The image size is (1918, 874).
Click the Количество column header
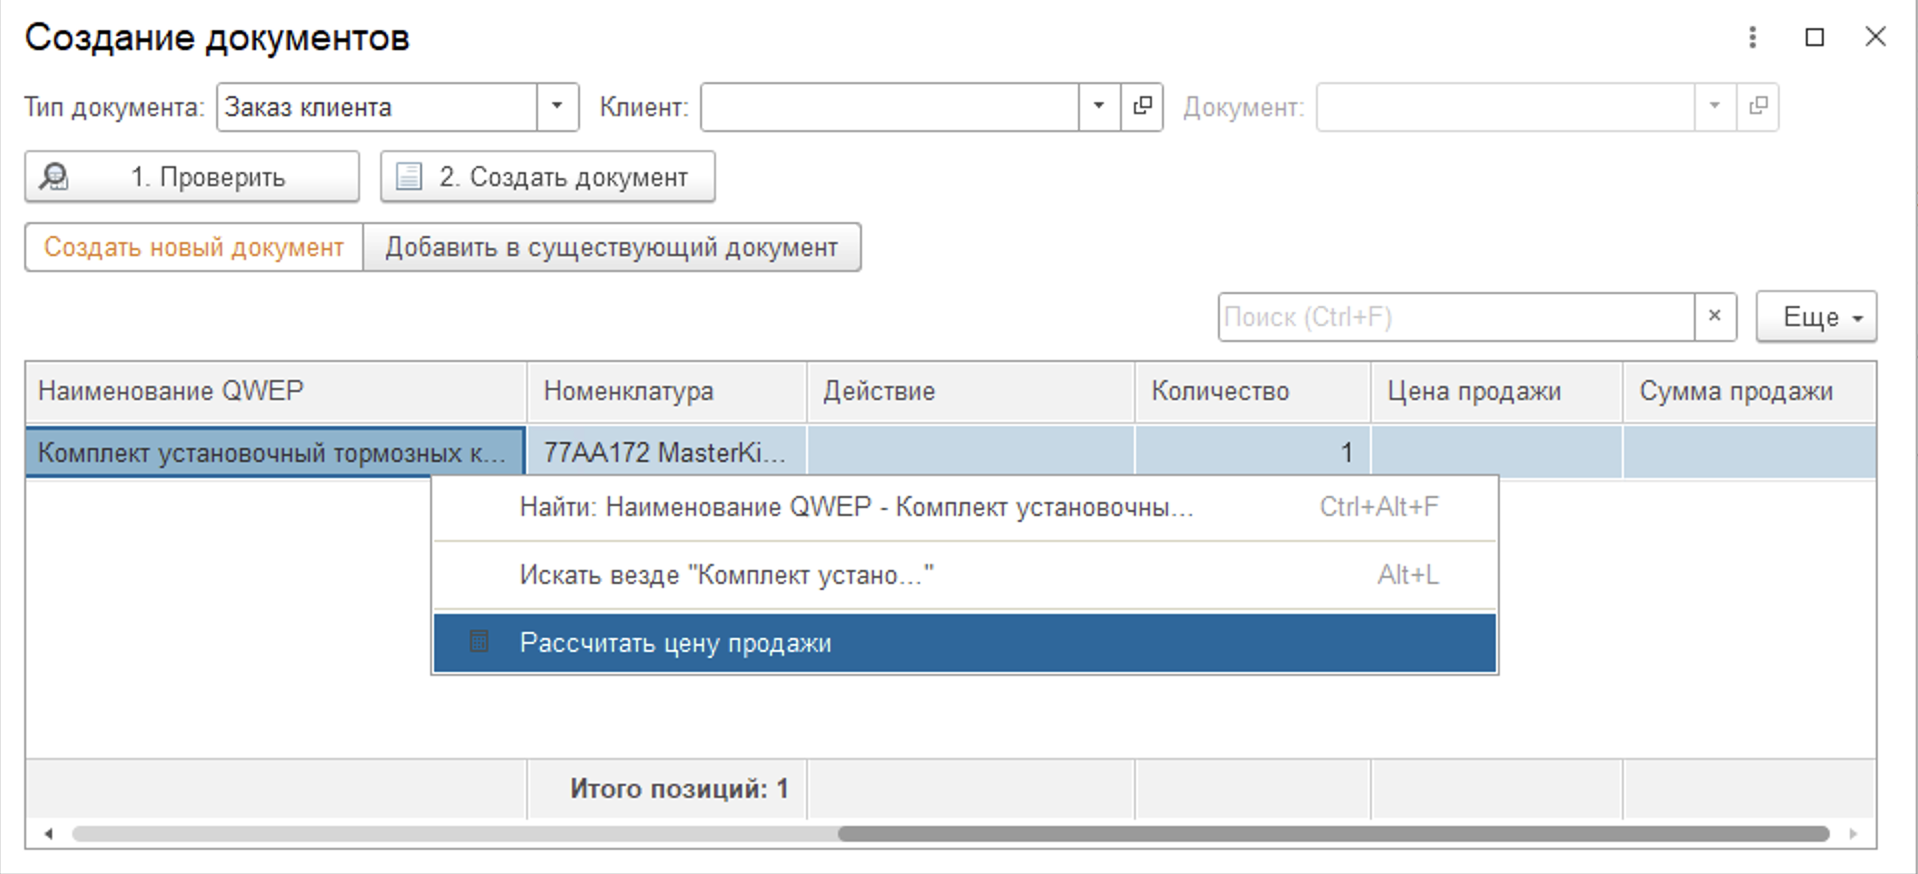[x=1253, y=391]
